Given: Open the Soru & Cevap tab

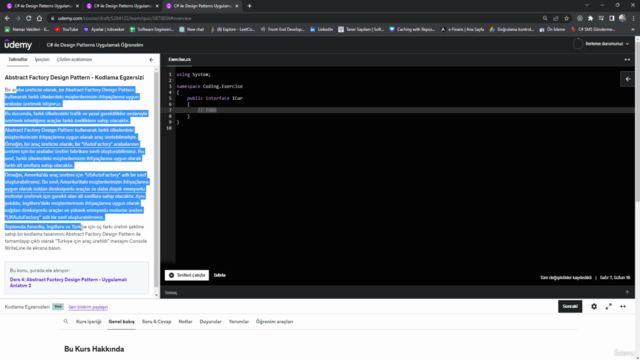Looking at the screenshot, I should (157, 322).
